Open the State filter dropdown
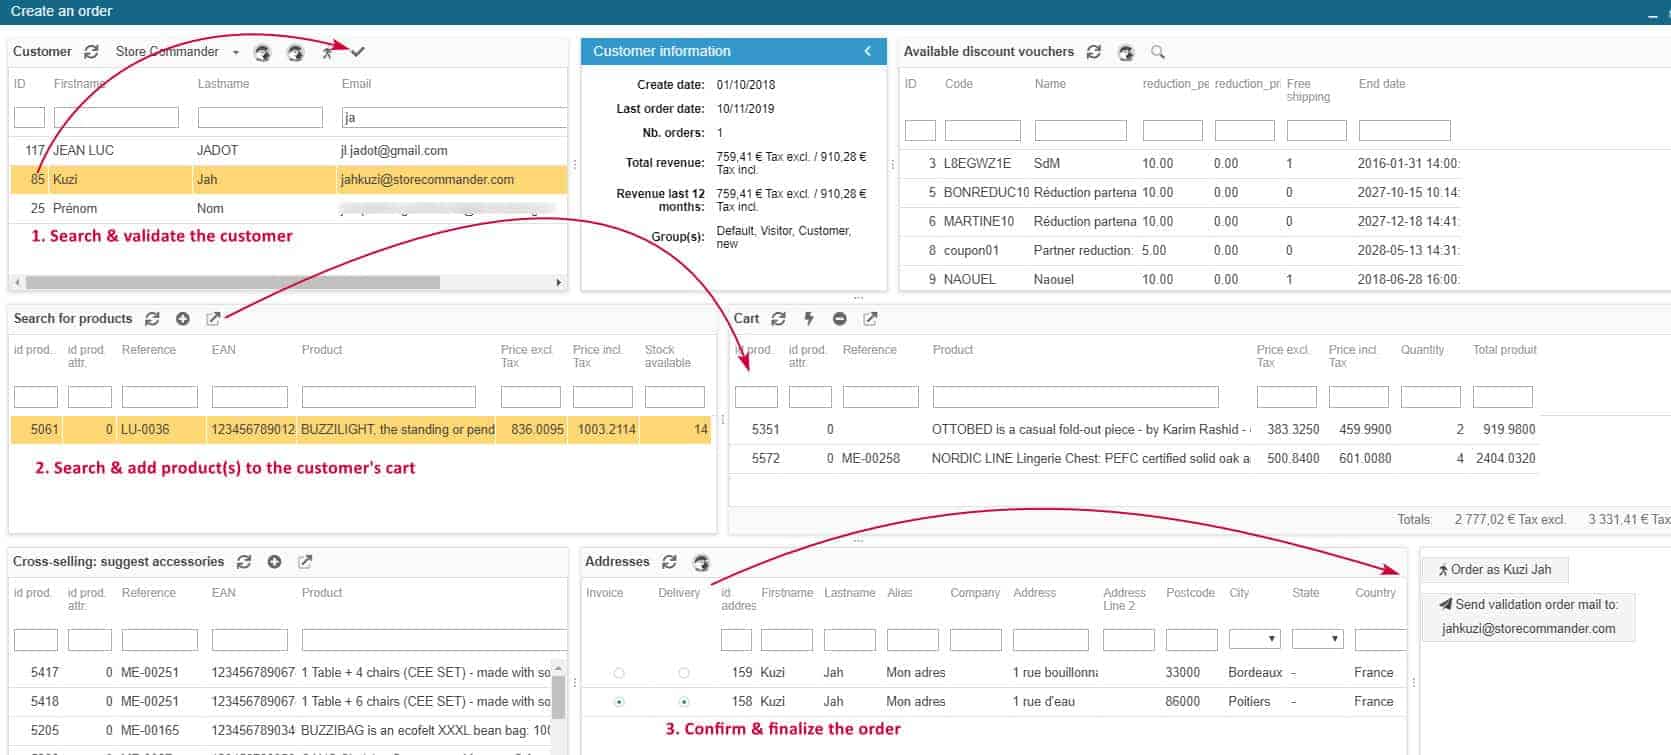 1317,639
